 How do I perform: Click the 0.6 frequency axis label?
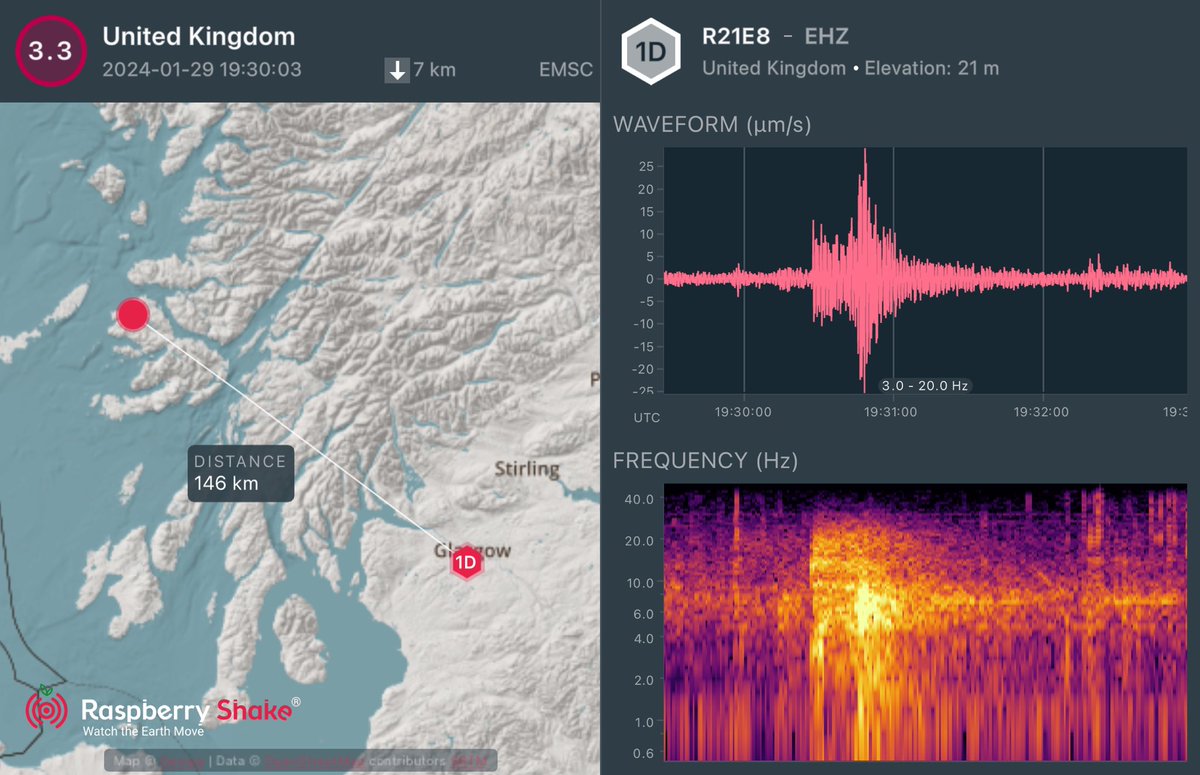643,753
